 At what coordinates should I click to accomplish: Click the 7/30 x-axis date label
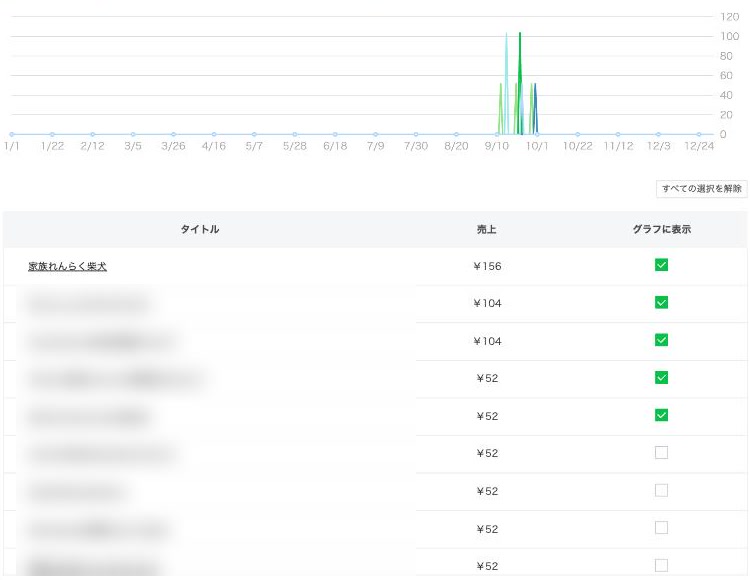tap(416, 146)
